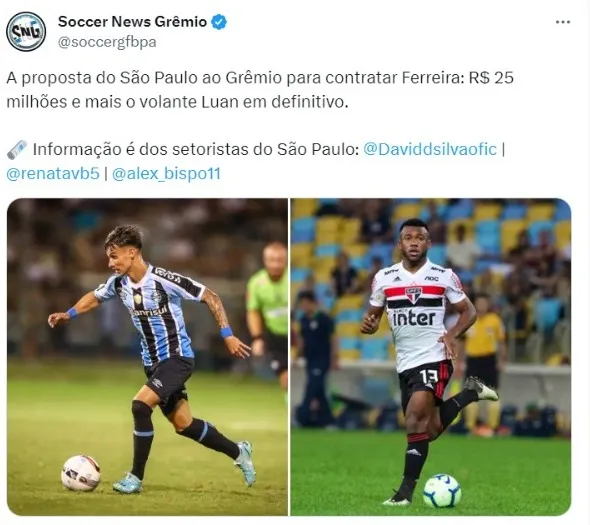This screenshot has height=525, width=590.
Task: Open the photo of the white-jersey player
Action: (431, 357)
